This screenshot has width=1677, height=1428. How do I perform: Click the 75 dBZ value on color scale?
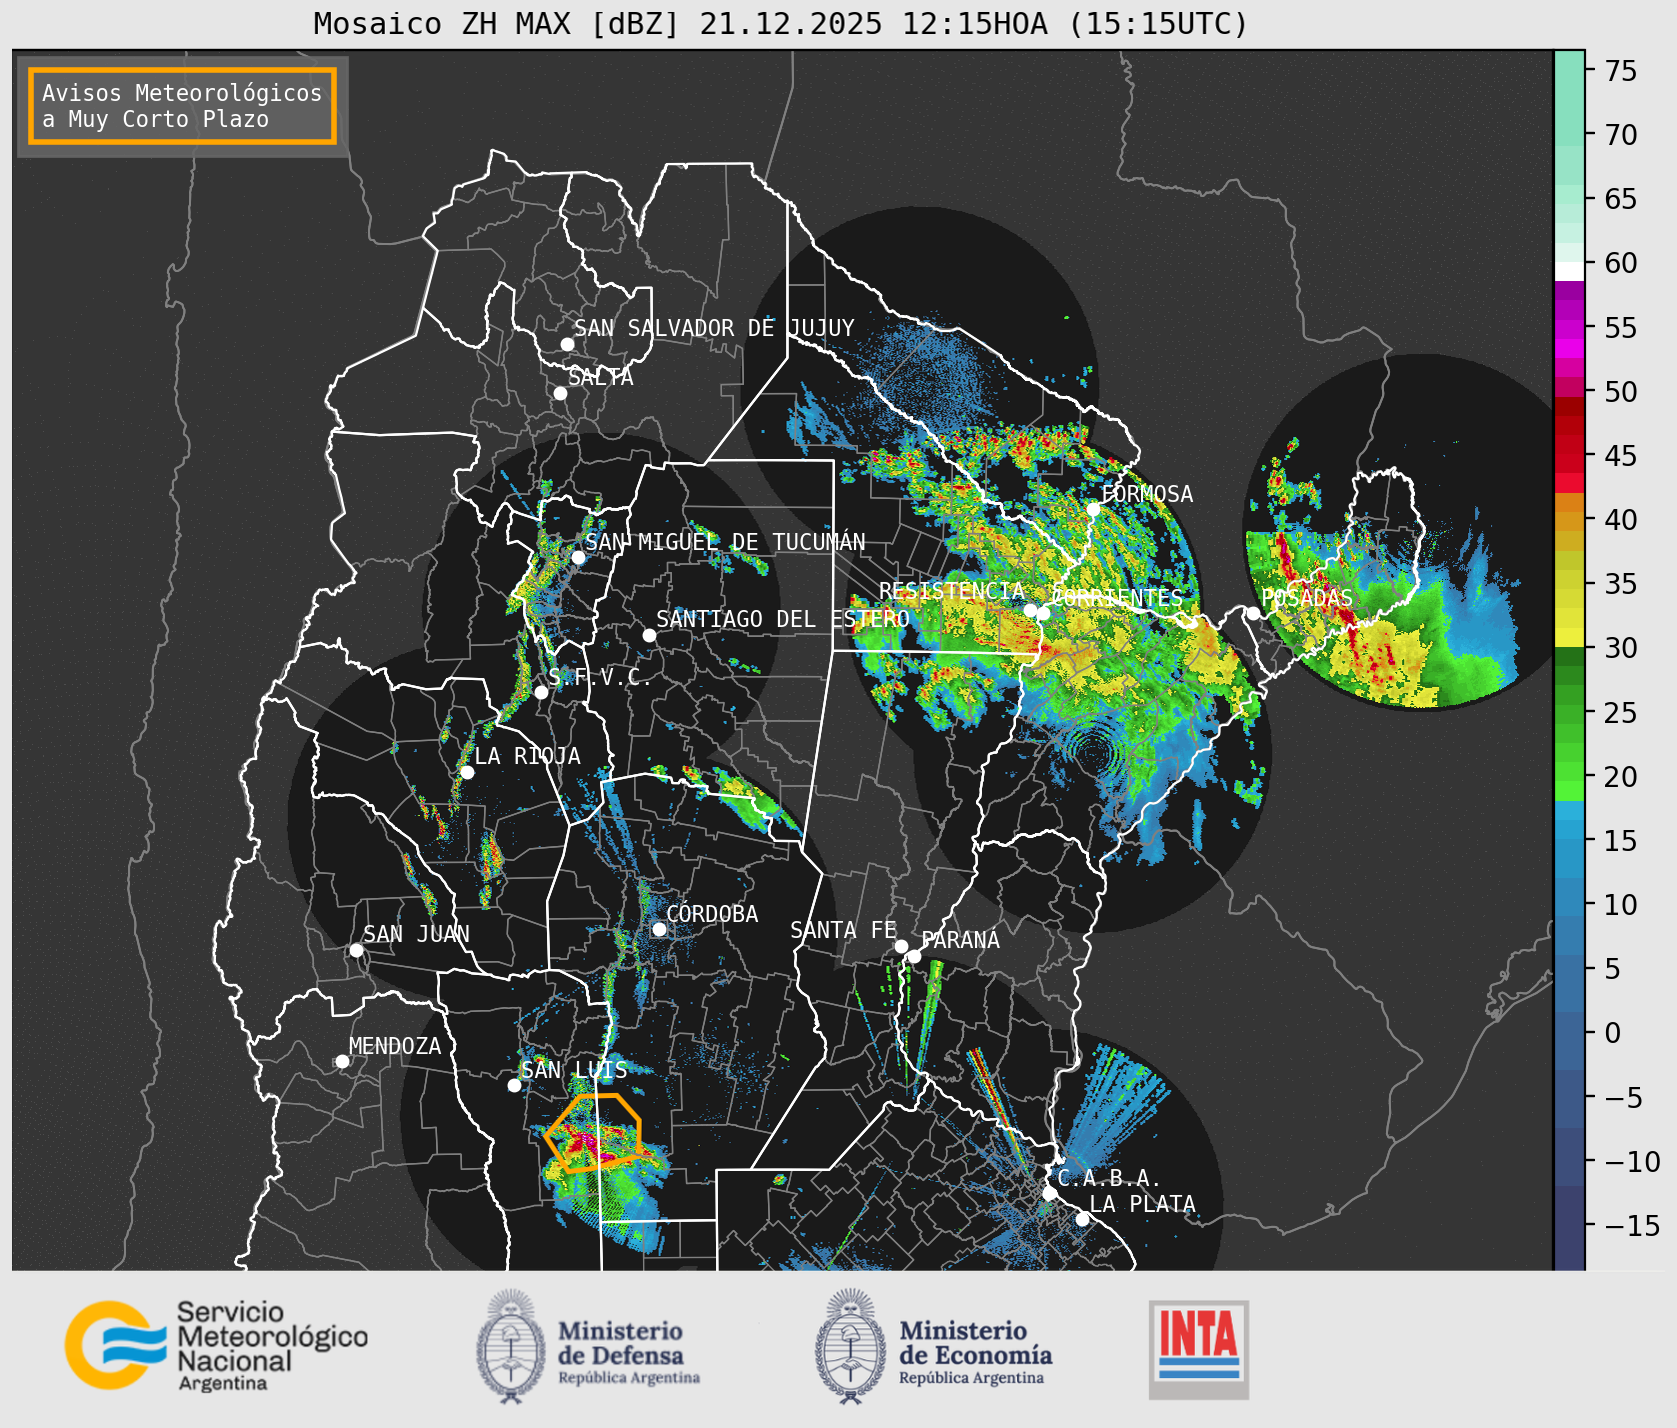[1621, 71]
